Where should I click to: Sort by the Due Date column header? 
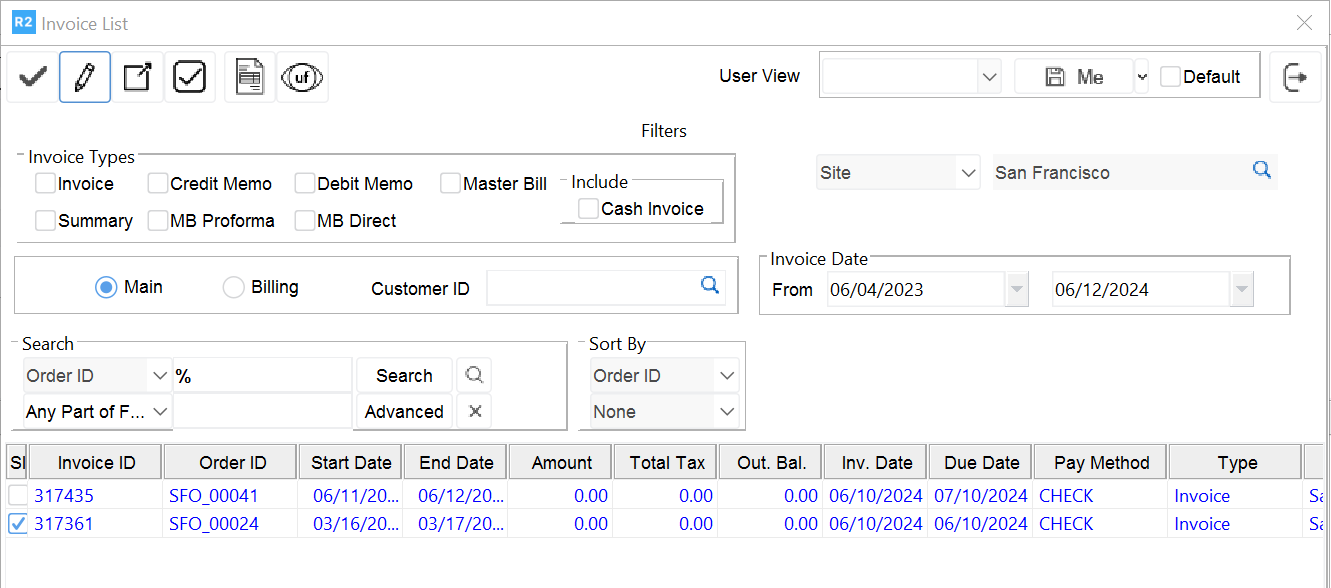tap(981, 463)
